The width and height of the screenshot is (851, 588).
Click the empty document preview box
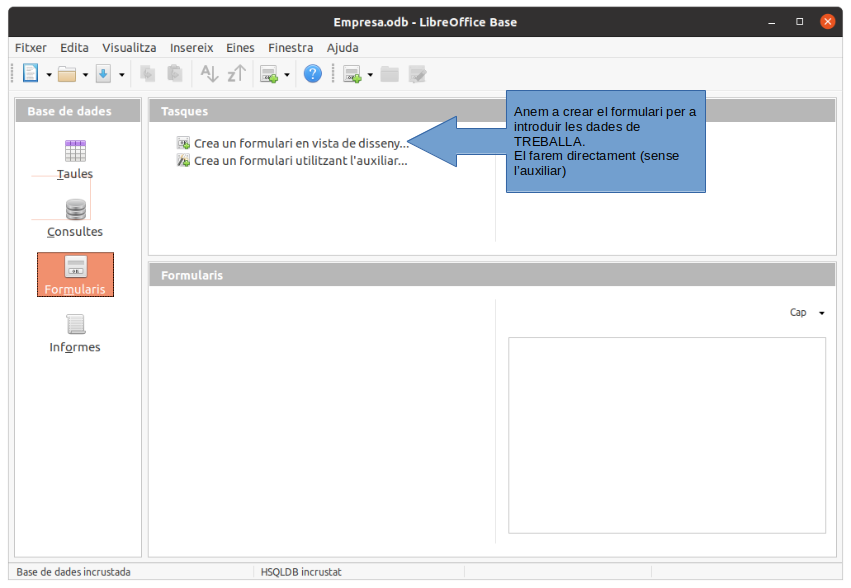point(666,435)
